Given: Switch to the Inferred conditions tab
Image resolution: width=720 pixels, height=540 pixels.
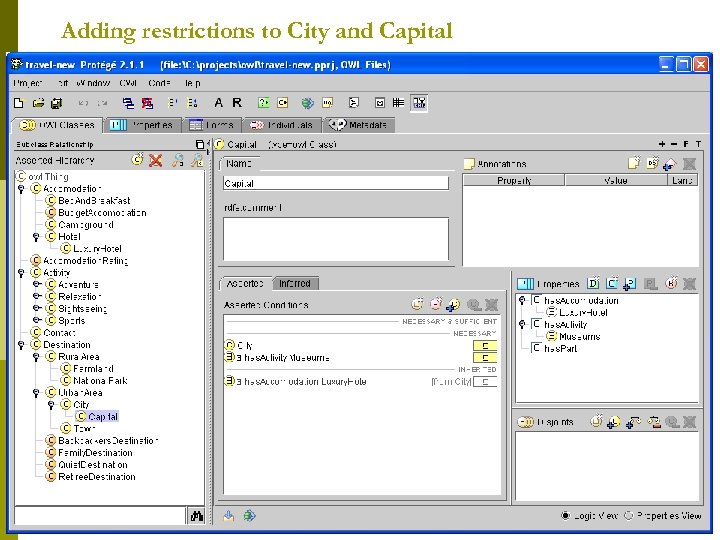Looking at the screenshot, I should click(295, 283).
